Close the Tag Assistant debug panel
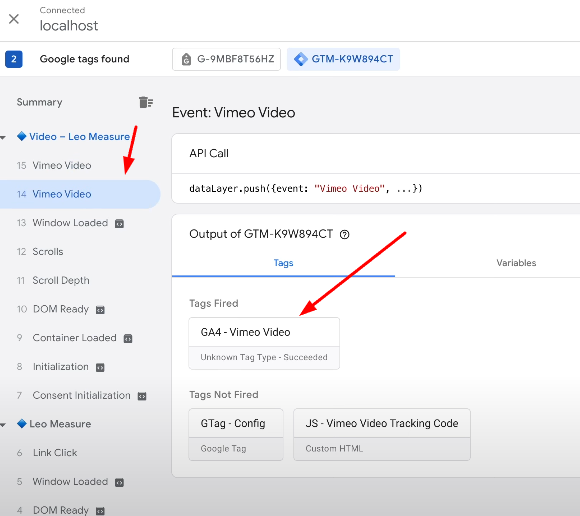This screenshot has height=516, width=580. (x=14, y=19)
